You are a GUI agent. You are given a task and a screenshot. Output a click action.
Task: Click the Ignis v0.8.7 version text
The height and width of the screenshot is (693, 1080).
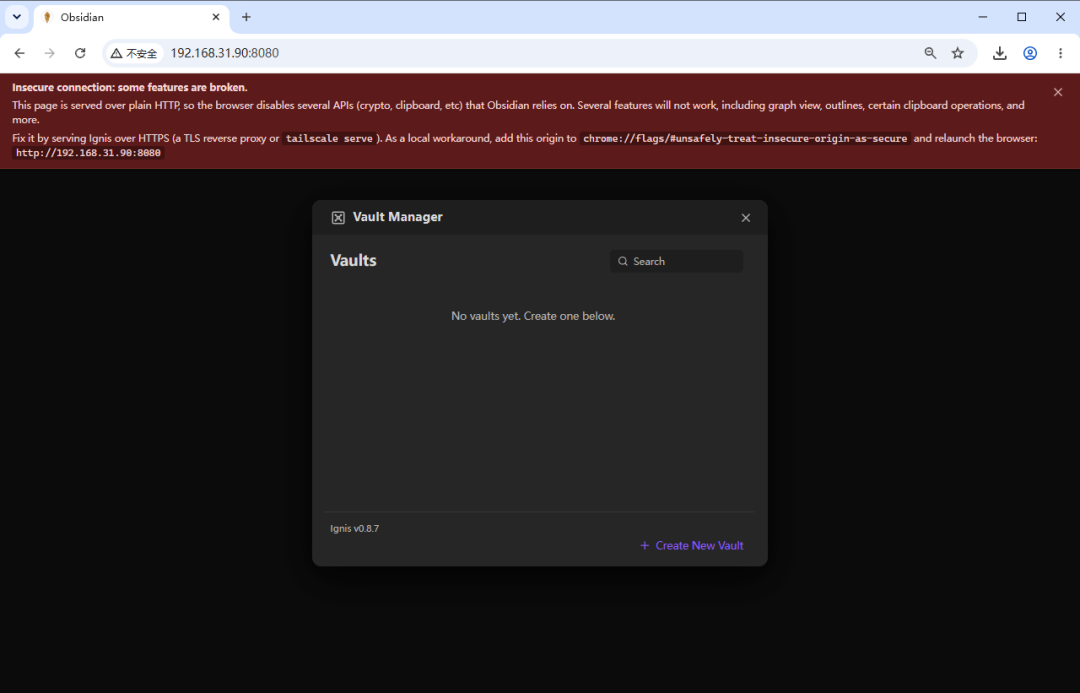click(354, 528)
